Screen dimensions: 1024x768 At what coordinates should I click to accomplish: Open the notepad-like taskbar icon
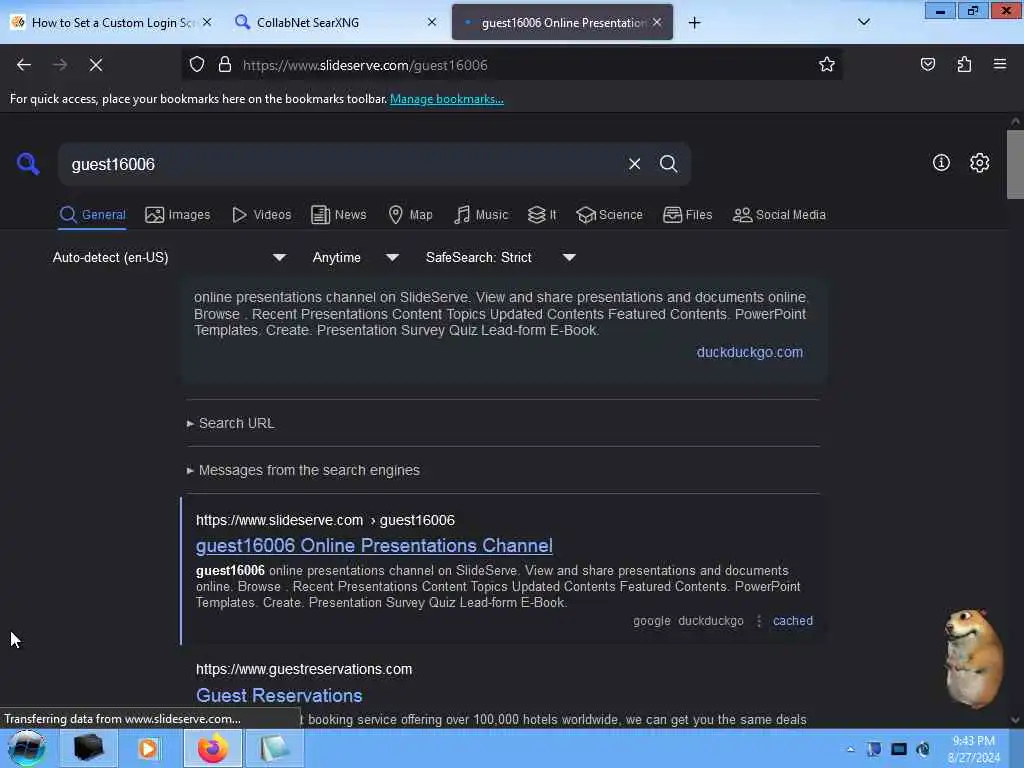[x=274, y=748]
